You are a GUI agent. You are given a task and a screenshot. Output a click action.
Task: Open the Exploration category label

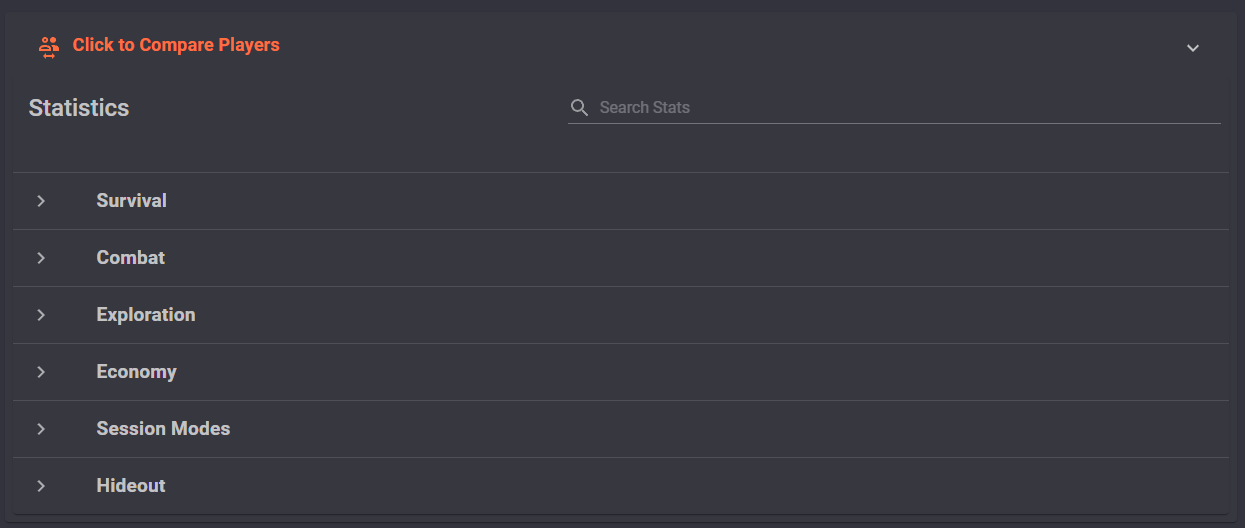pos(146,315)
